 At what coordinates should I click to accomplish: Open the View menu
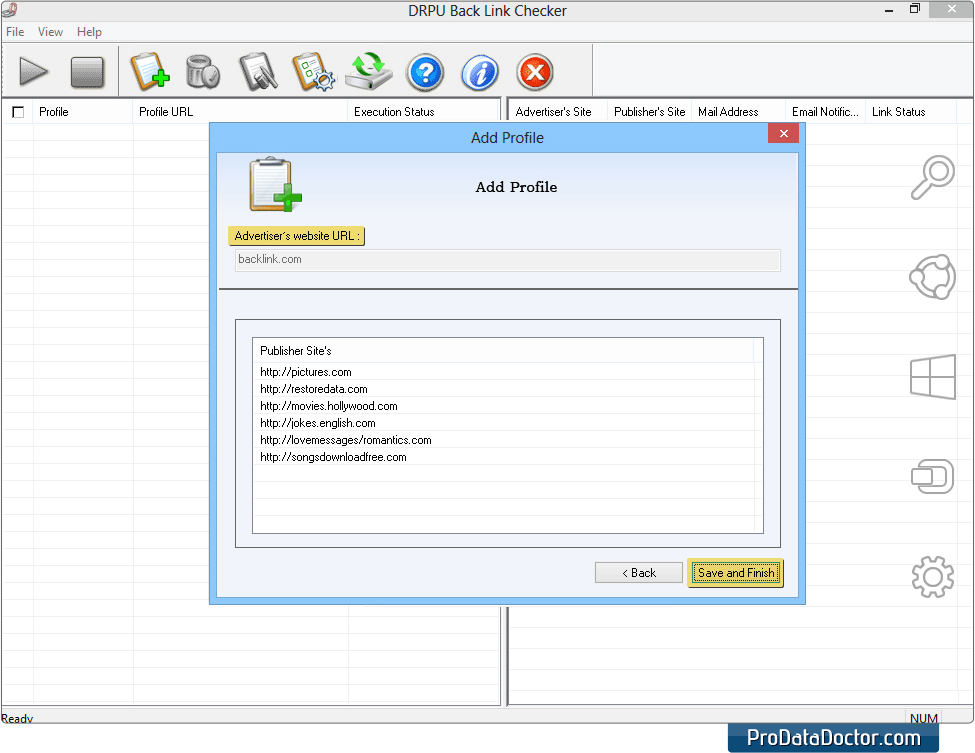click(50, 32)
